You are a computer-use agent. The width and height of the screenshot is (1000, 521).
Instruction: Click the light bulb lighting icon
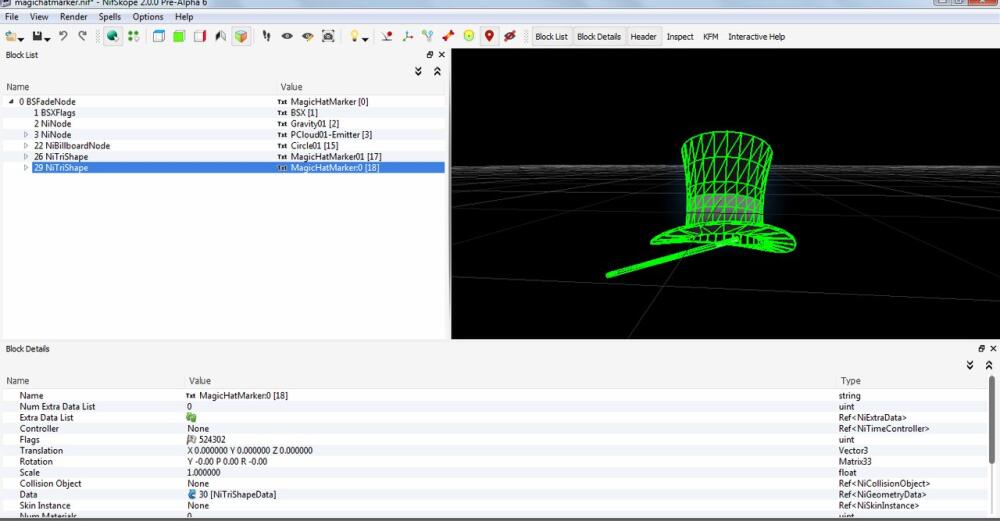point(354,36)
